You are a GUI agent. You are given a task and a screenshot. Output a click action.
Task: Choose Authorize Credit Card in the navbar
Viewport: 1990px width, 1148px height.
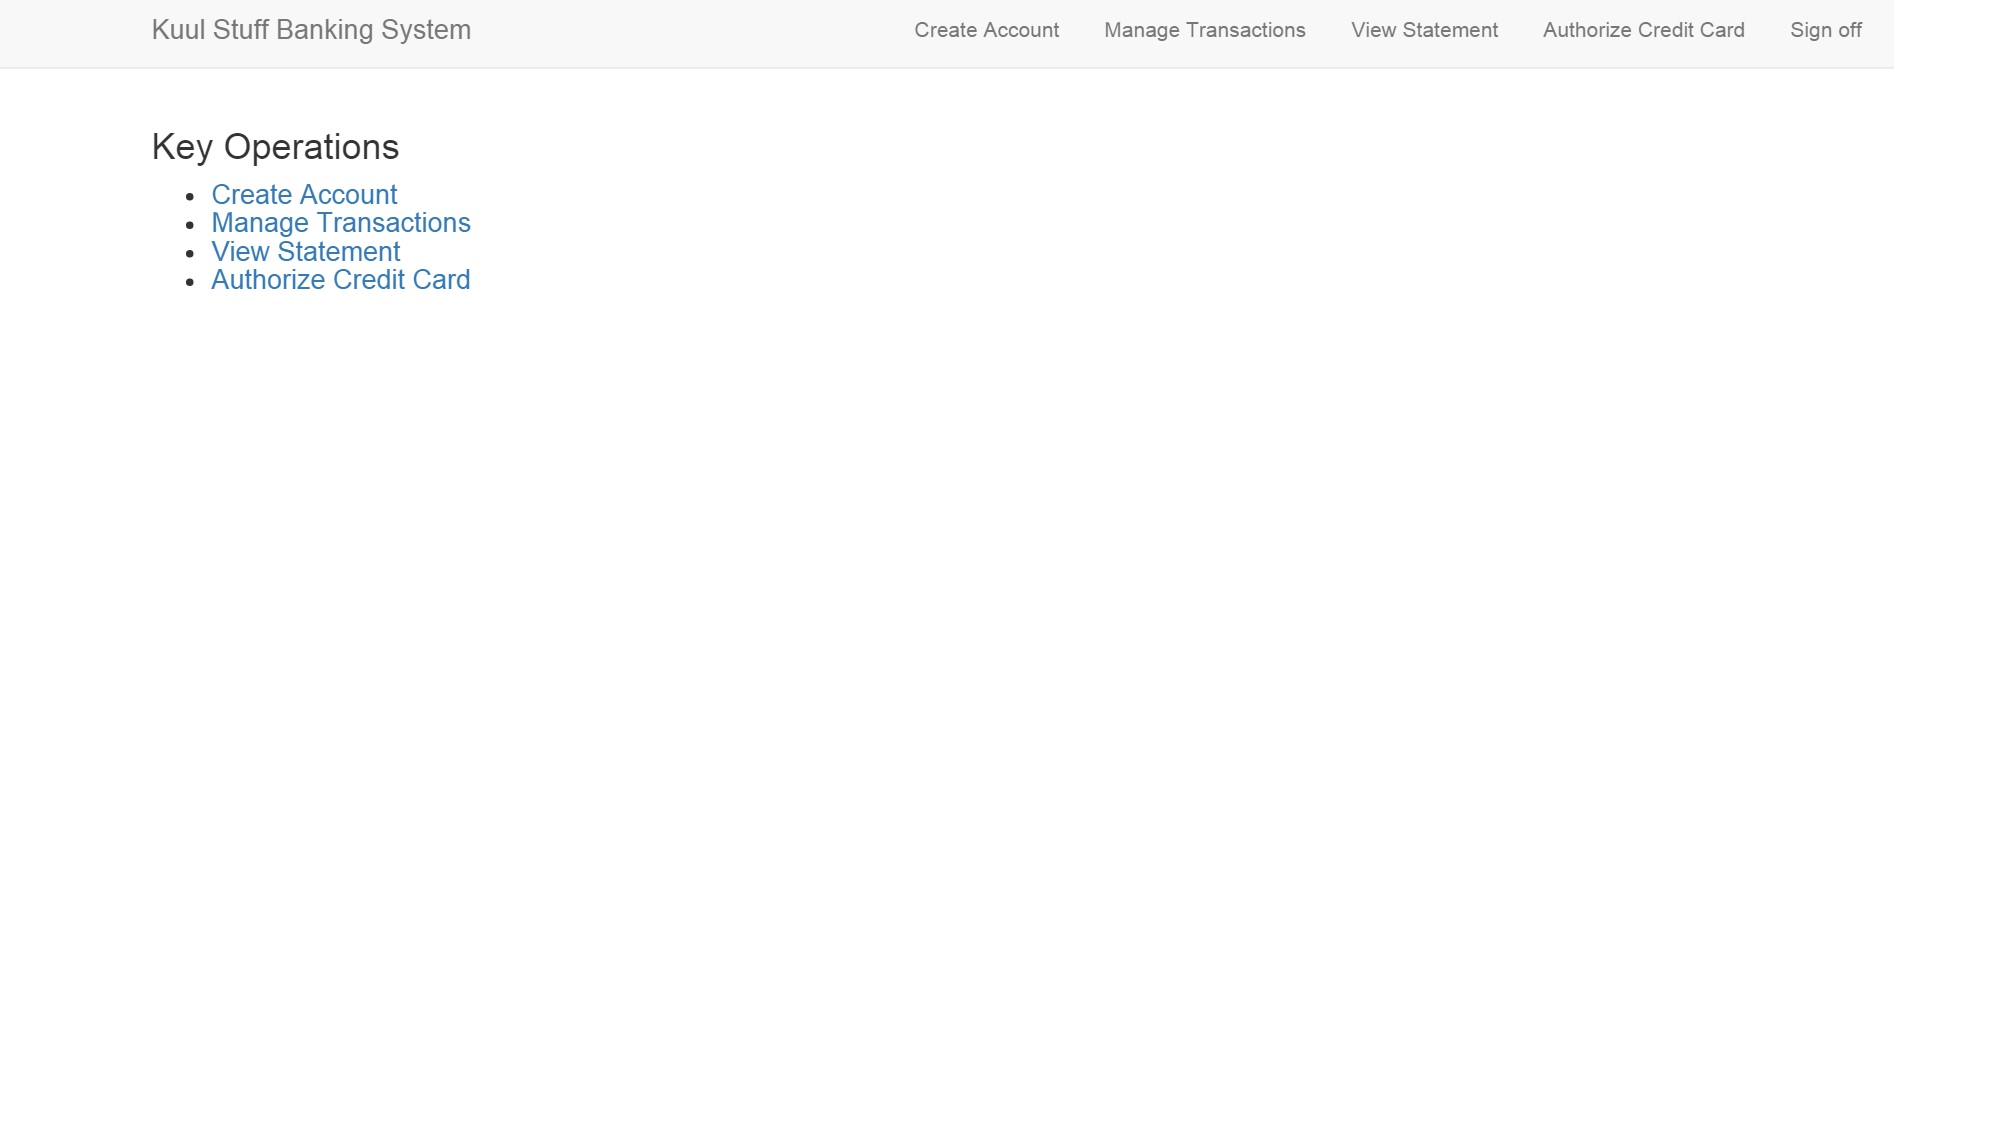pyautogui.click(x=1643, y=30)
